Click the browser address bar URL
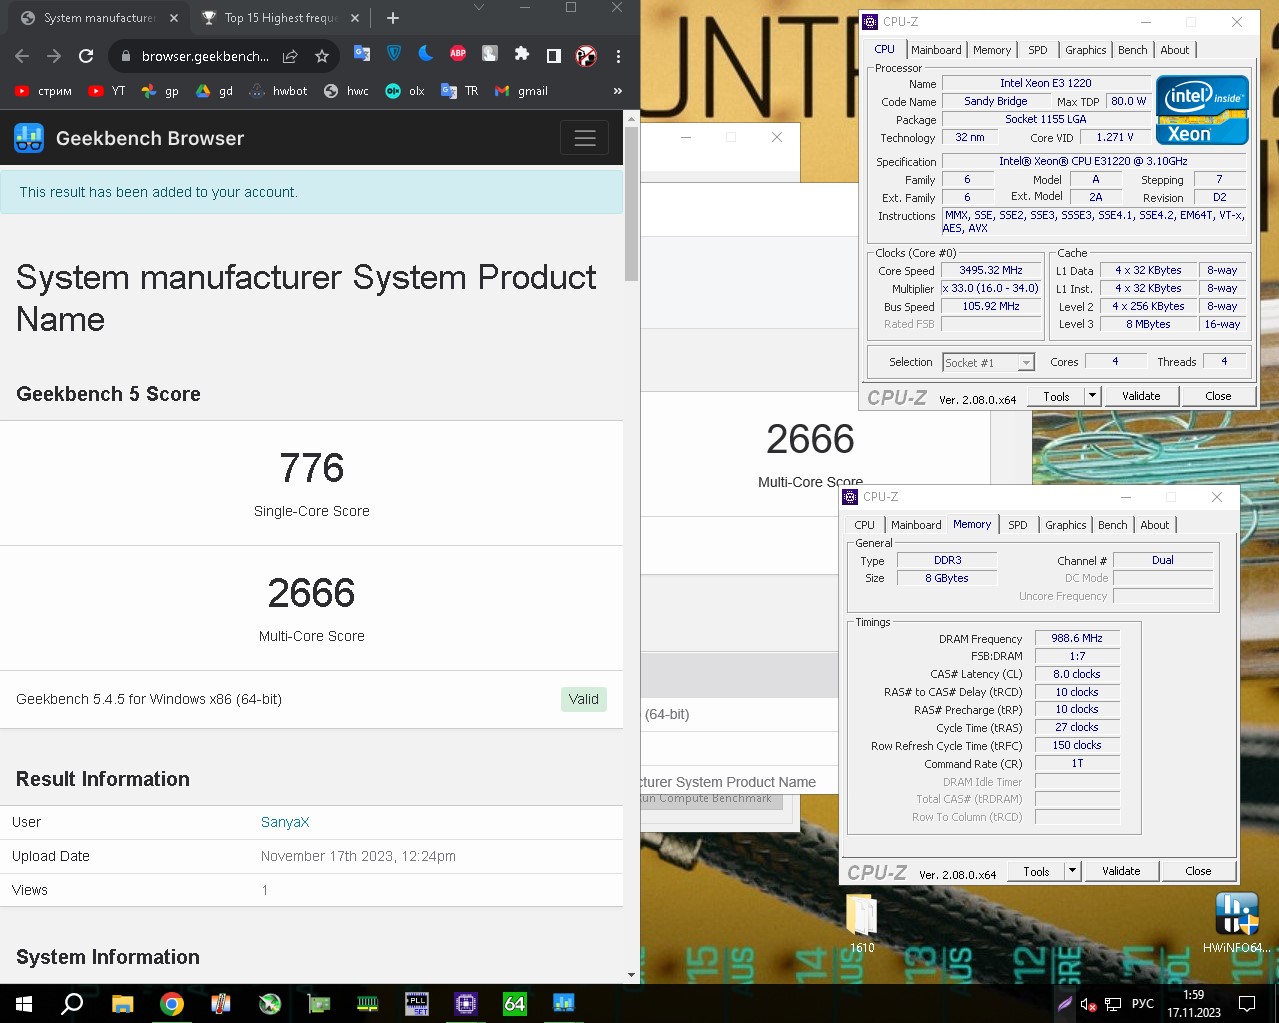The width and height of the screenshot is (1279, 1023). pos(205,56)
